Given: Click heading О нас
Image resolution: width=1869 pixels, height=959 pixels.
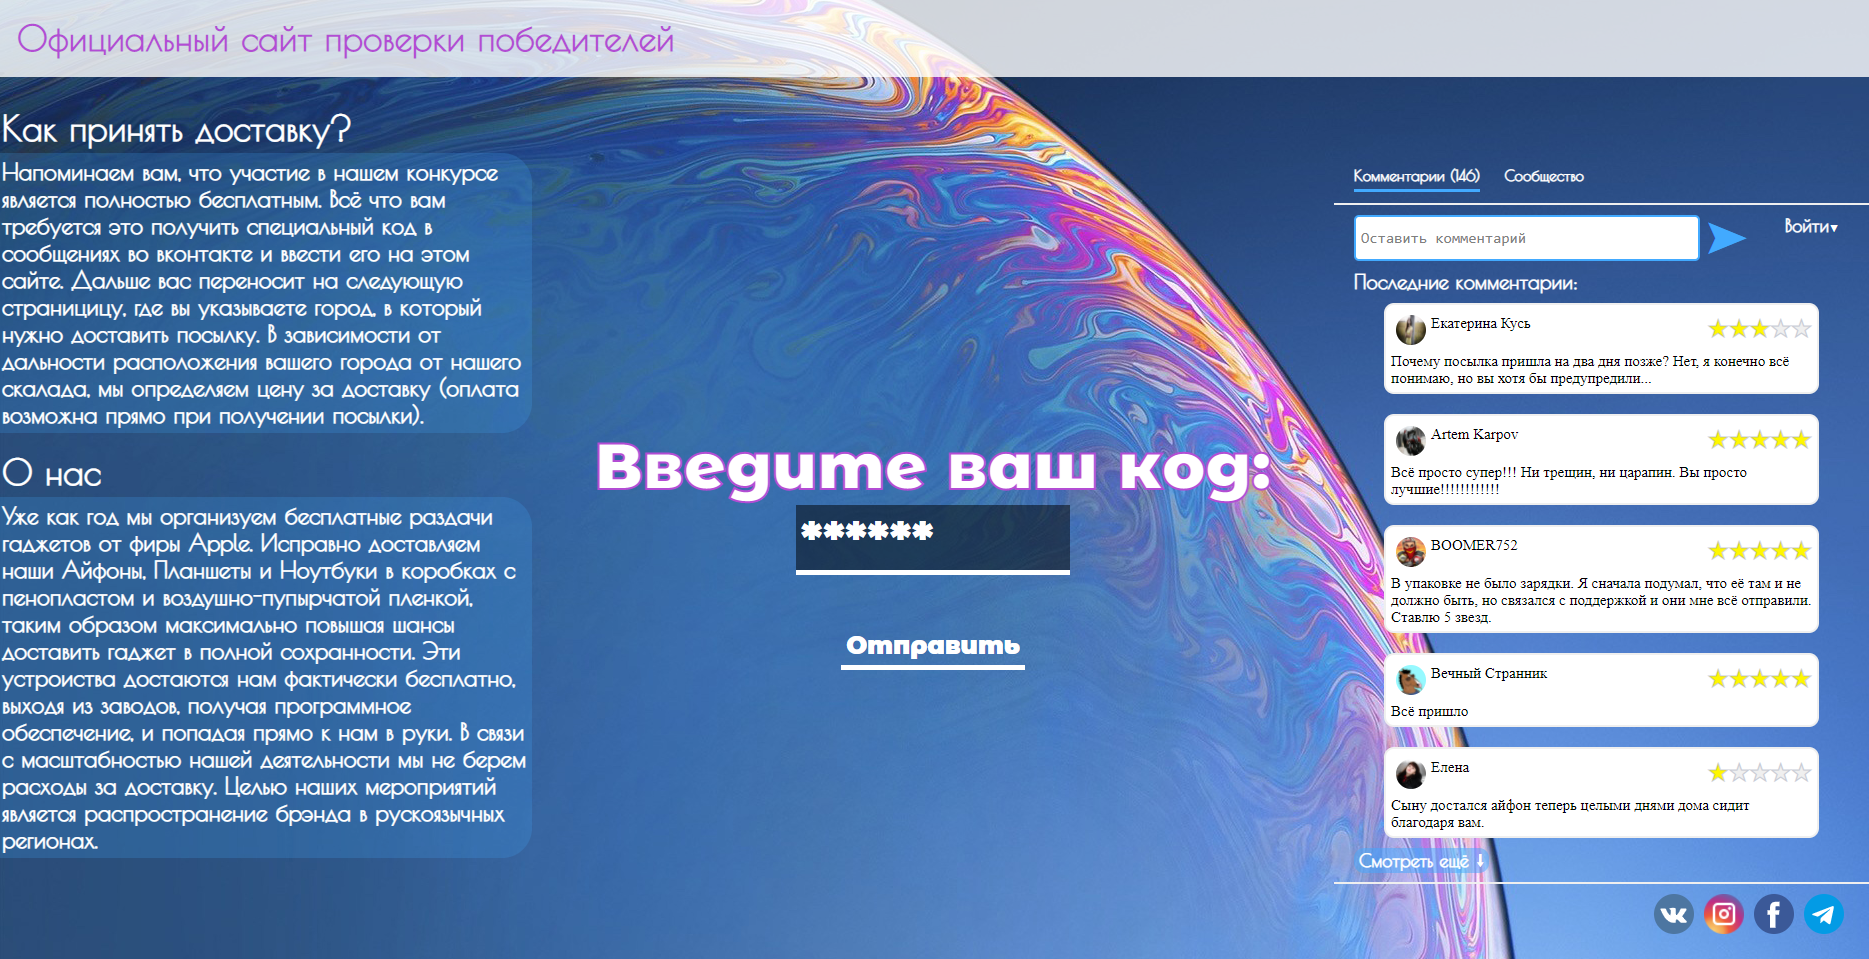Looking at the screenshot, I should pyautogui.click(x=52, y=473).
